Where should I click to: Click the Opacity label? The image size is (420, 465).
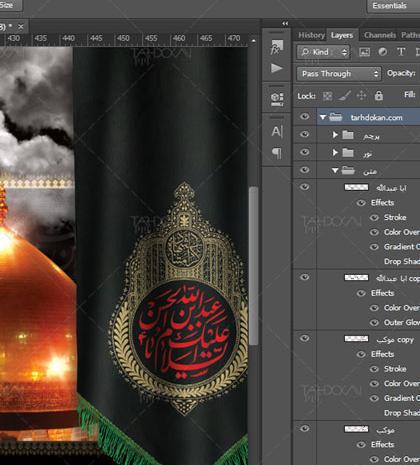coord(401,73)
